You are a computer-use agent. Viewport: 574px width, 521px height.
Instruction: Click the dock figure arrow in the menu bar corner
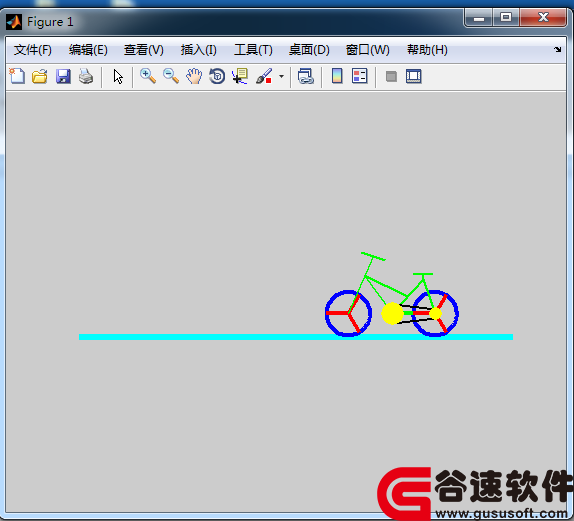558,49
